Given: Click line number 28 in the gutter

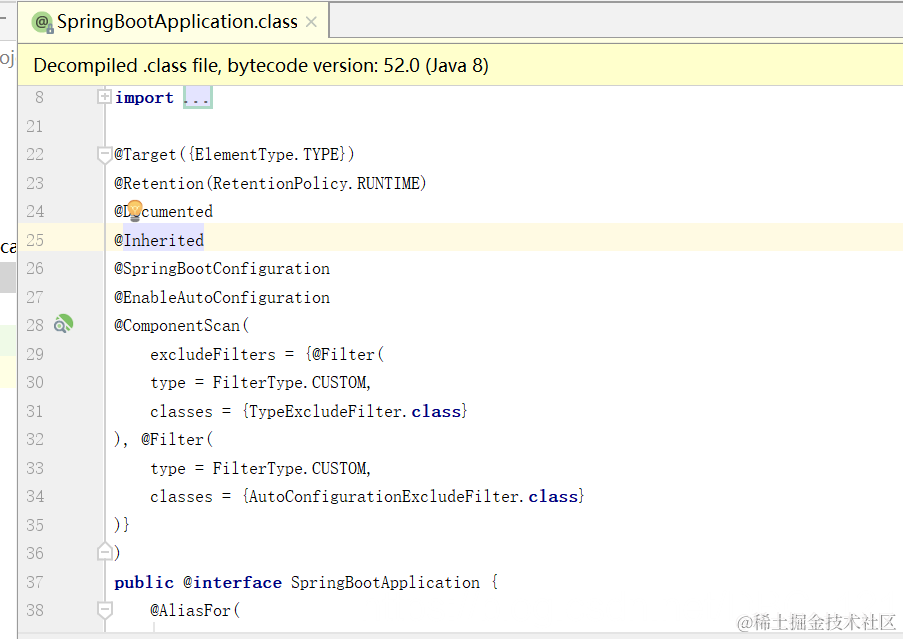Looking at the screenshot, I should (x=35, y=325).
